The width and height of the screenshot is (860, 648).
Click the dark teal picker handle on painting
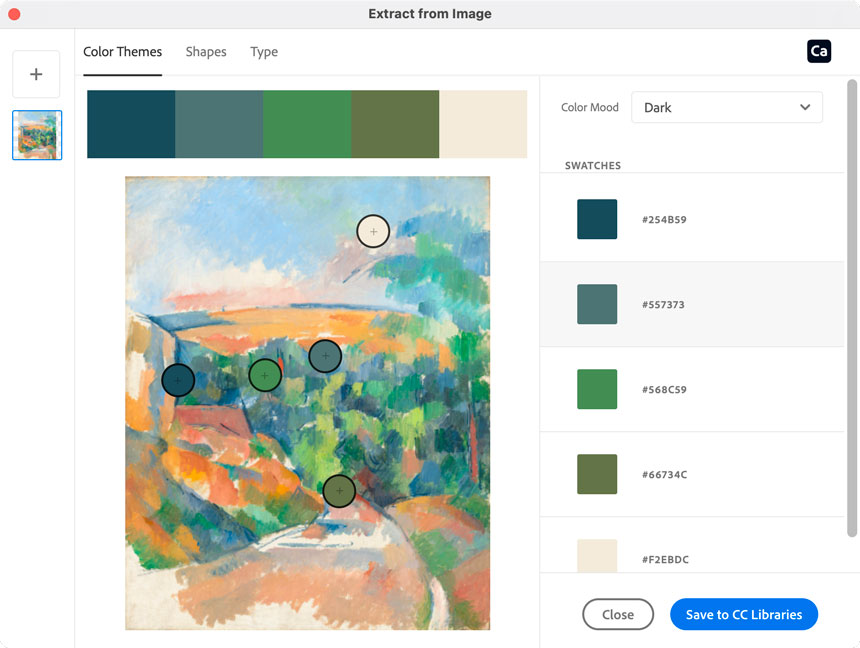[178, 380]
